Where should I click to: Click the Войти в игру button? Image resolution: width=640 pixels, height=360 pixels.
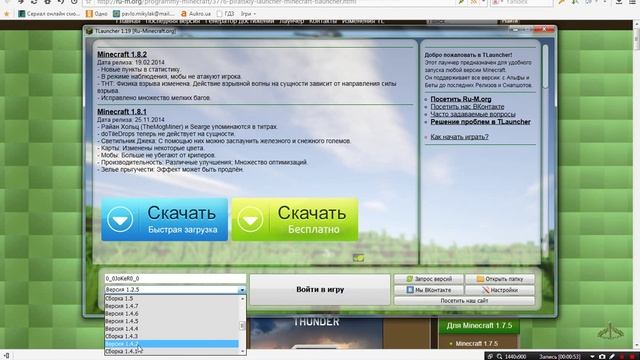pyautogui.click(x=320, y=289)
